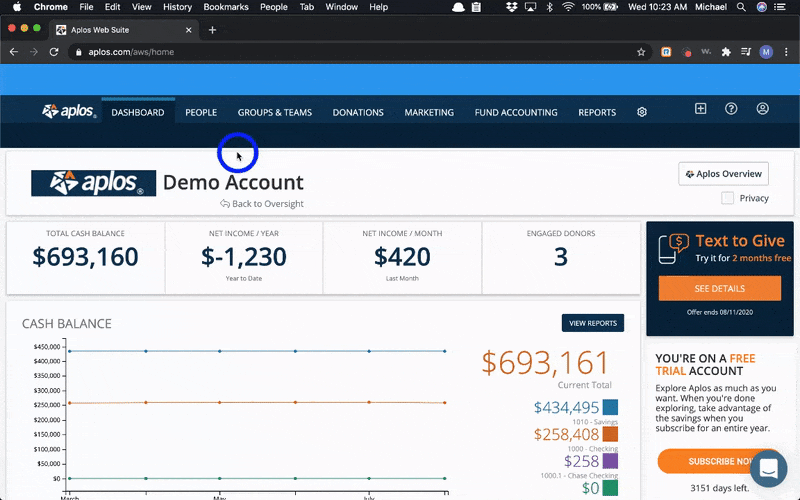Click the blue 1010 Savings legend swatch

click(610, 407)
